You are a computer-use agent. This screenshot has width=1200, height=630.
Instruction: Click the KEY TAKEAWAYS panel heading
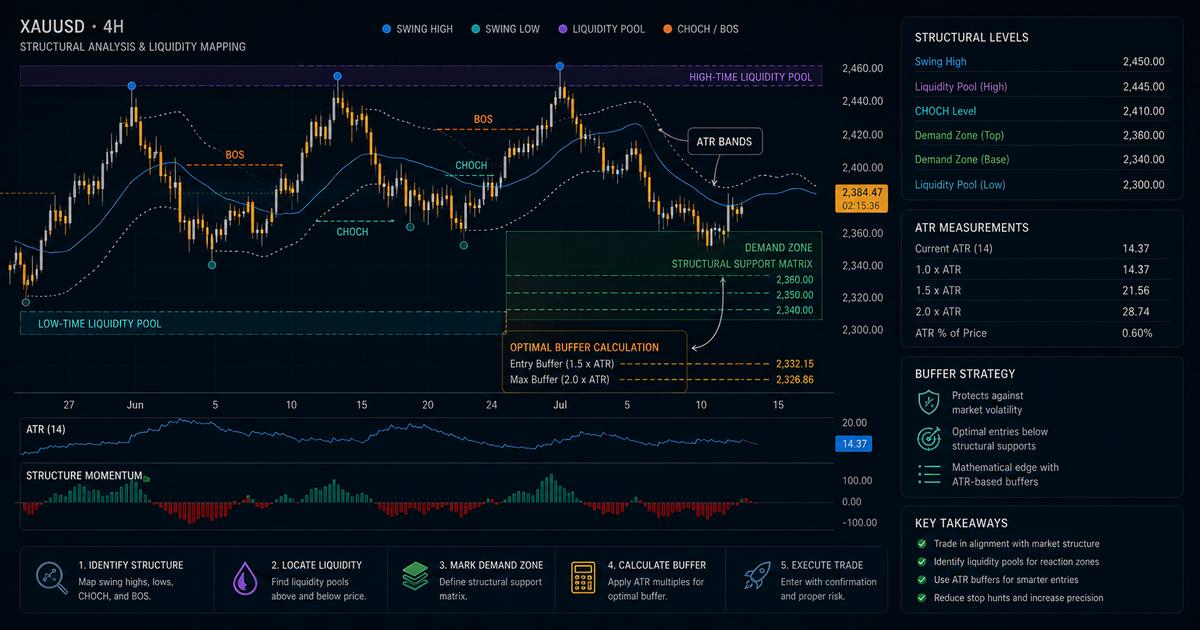961,523
